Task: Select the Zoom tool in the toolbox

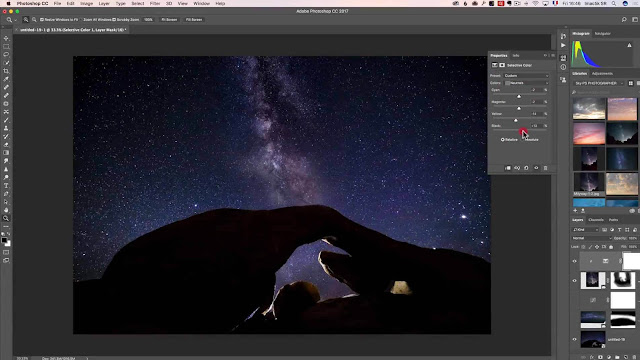Action: 6,218
